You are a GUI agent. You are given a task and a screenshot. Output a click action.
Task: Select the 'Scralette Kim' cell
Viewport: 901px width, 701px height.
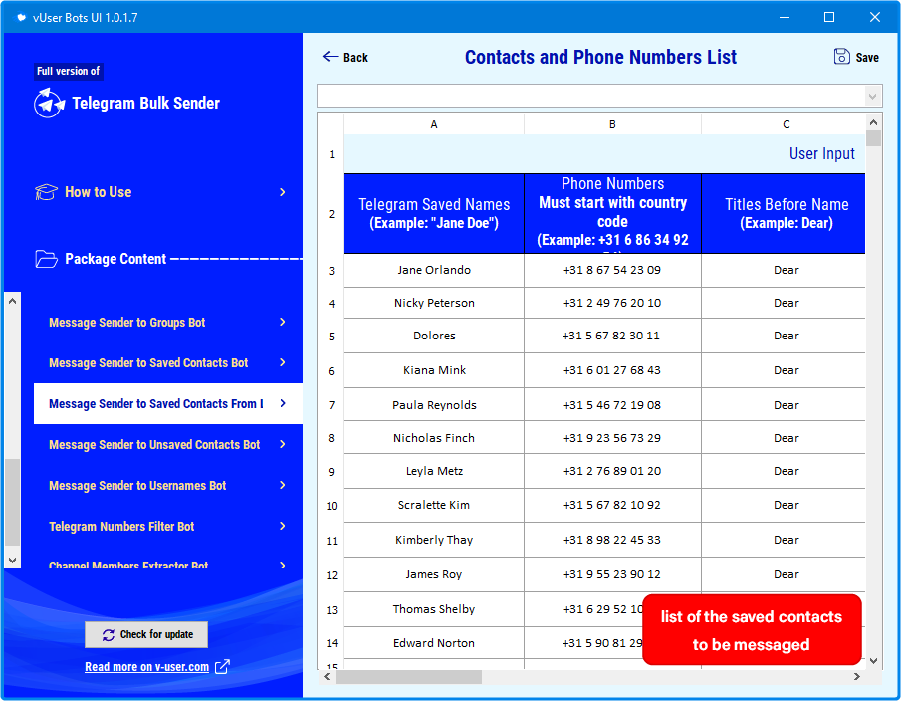(434, 505)
